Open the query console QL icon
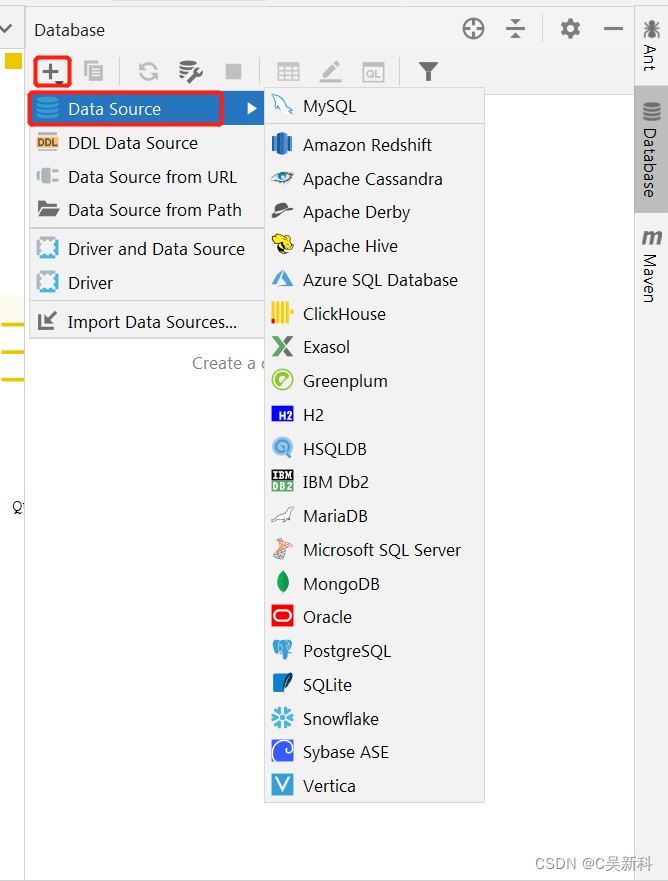Image resolution: width=668 pixels, height=881 pixels. (x=373, y=72)
